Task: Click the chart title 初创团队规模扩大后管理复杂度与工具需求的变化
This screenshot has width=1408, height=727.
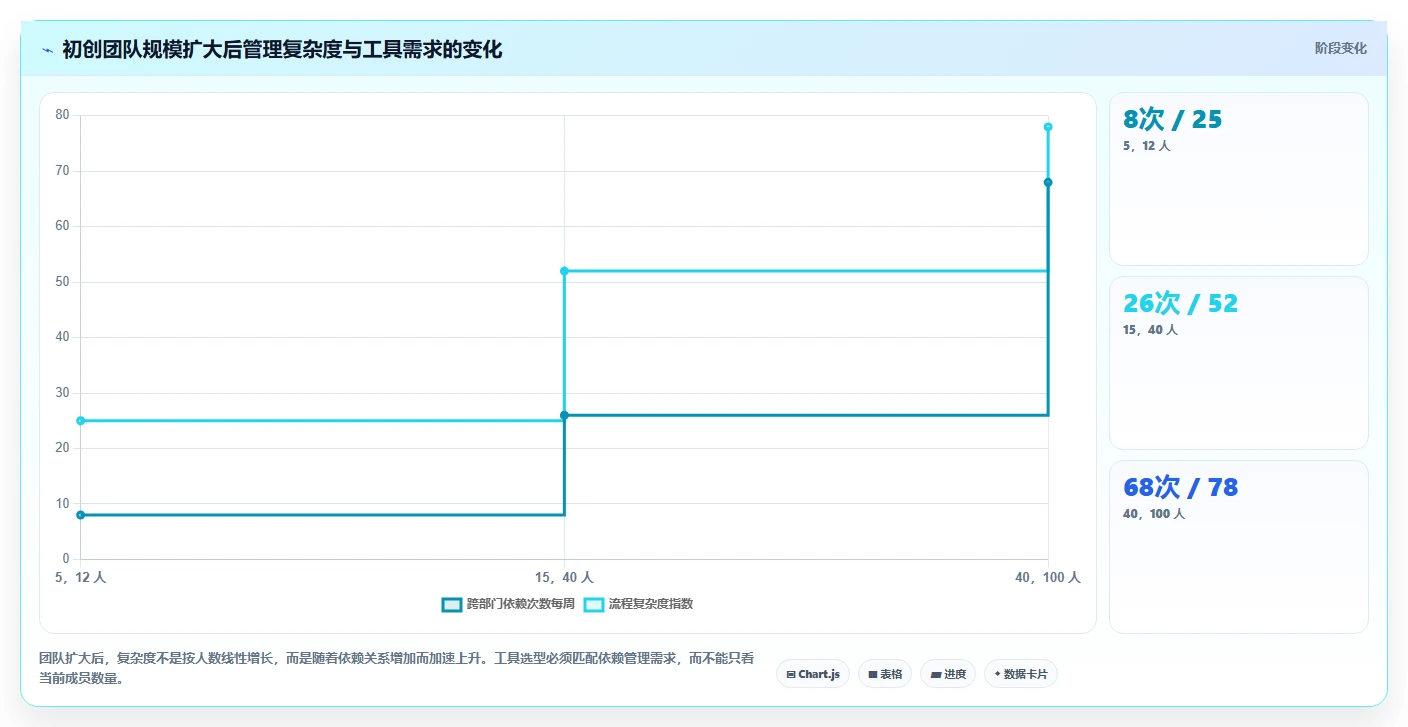Action: [x=282, y=50]
